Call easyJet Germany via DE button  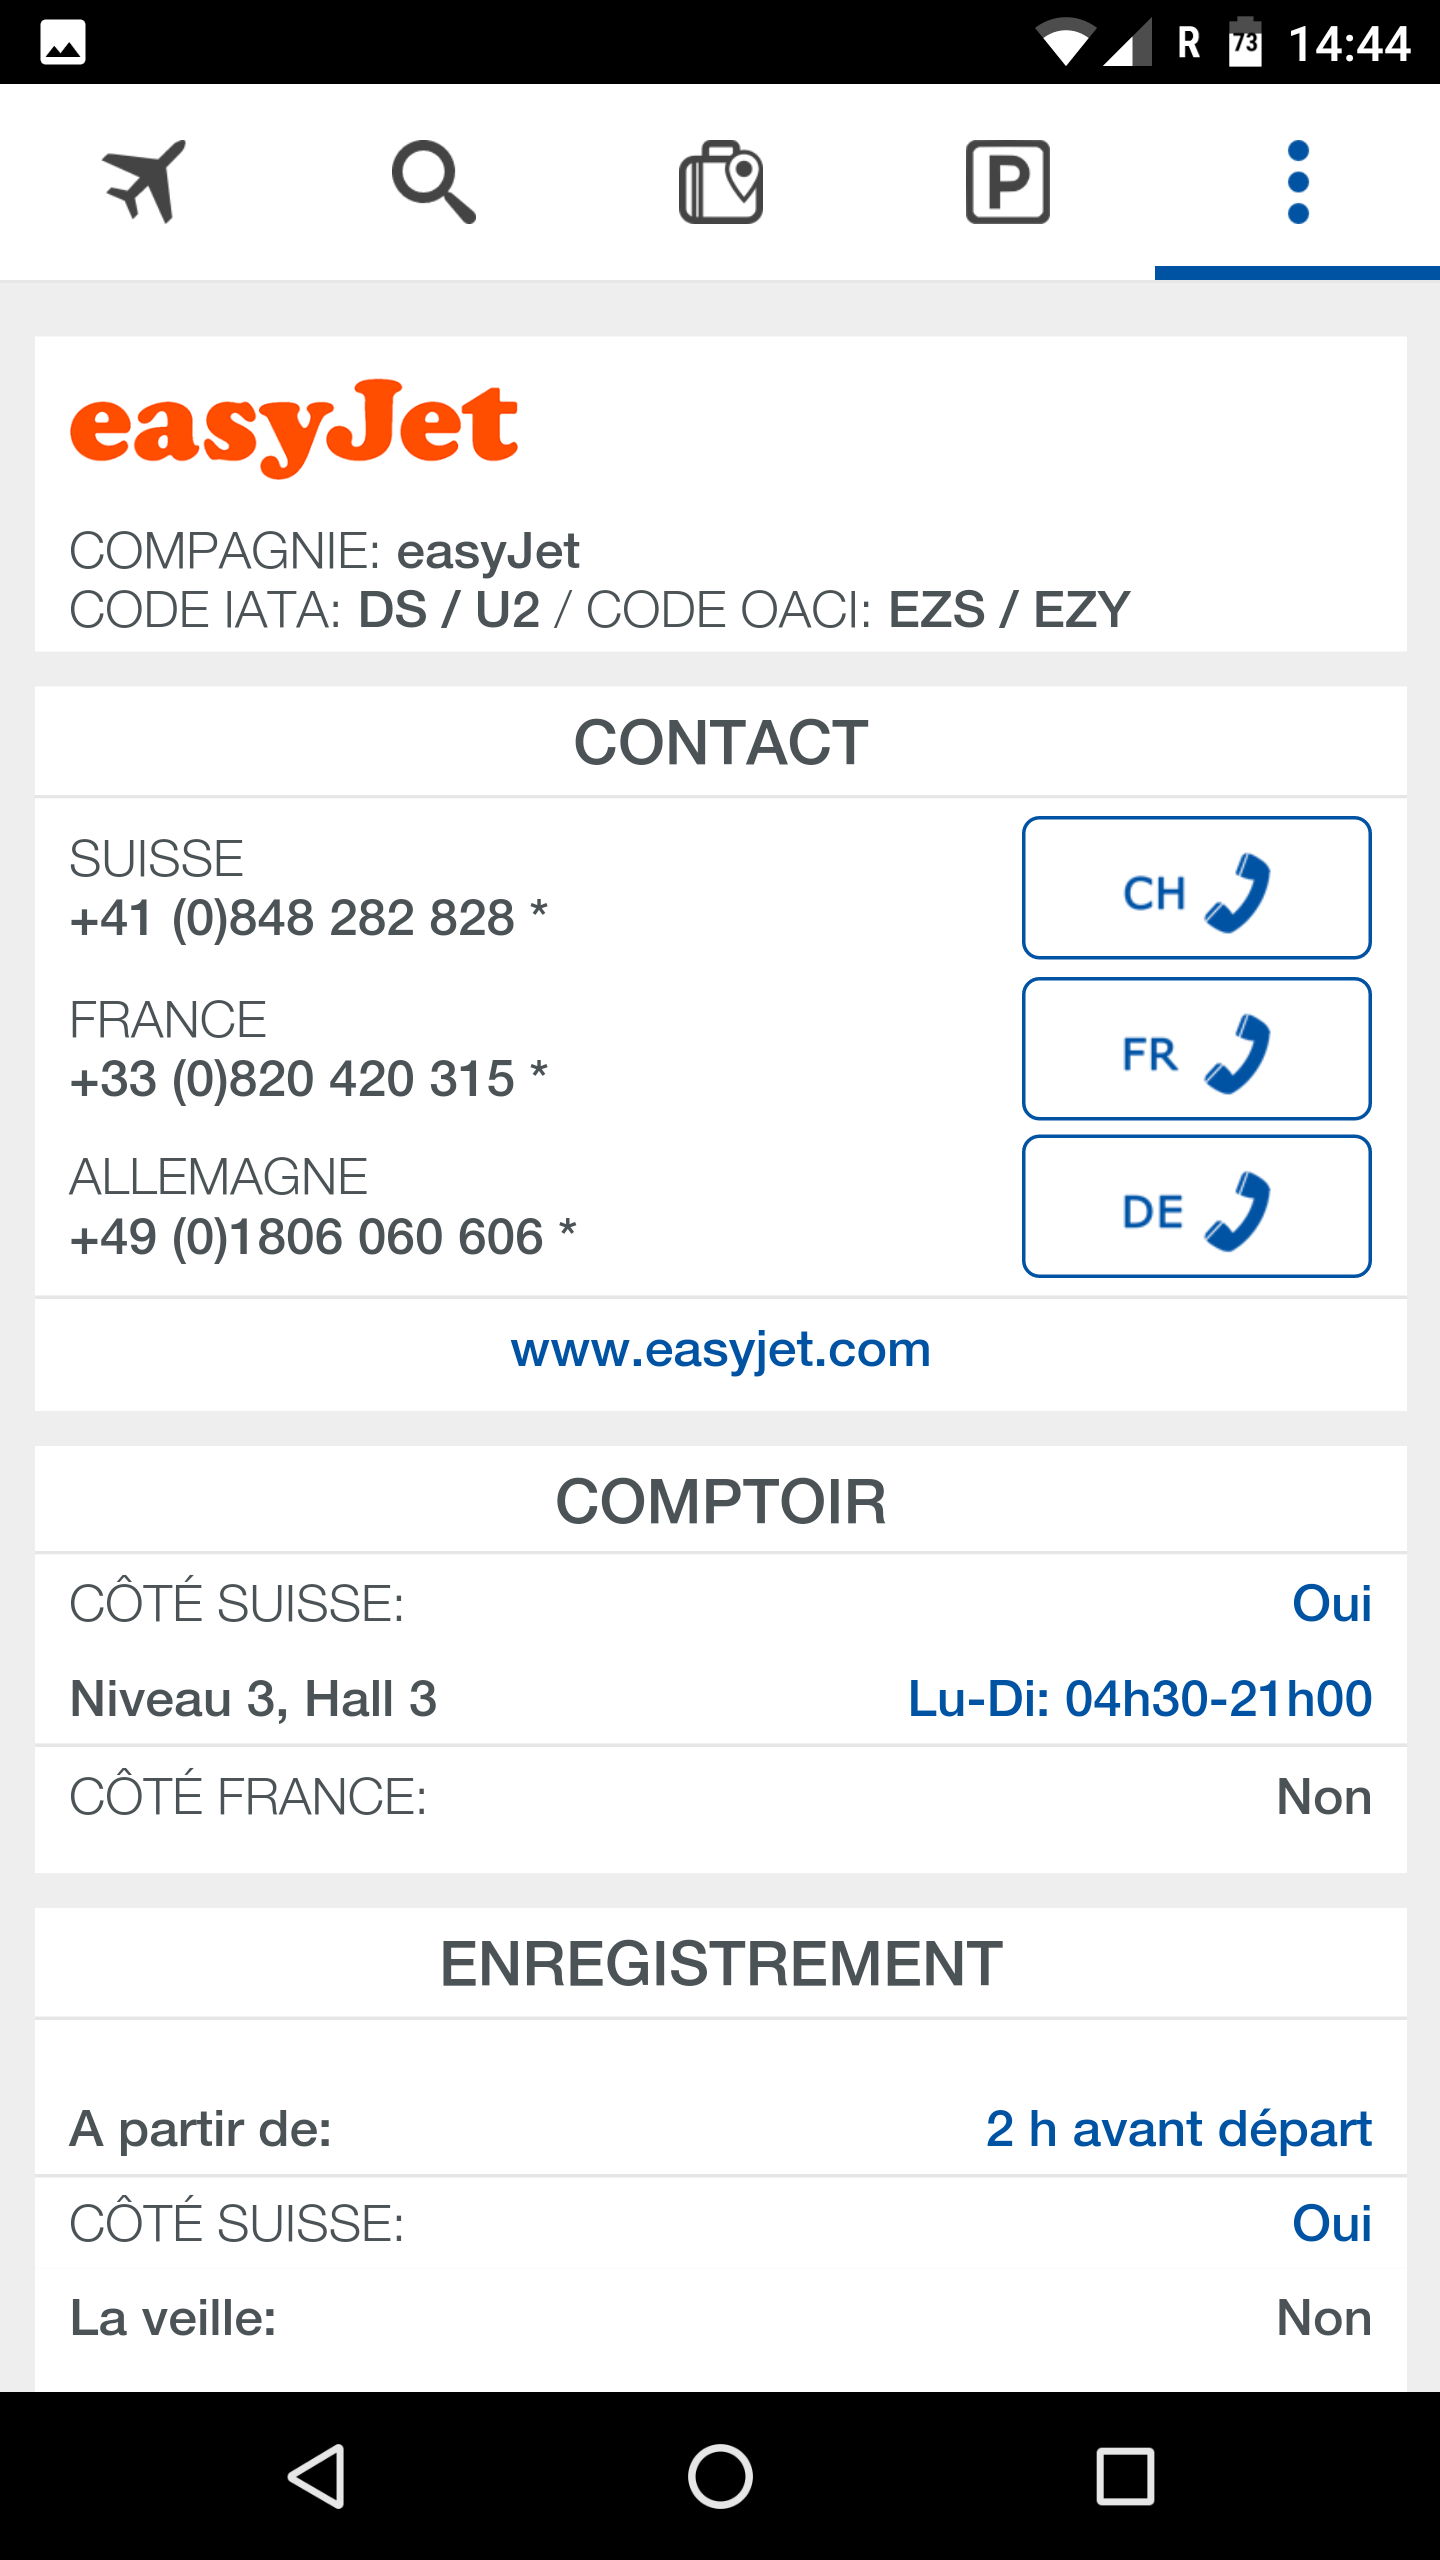[1196, 1206]
